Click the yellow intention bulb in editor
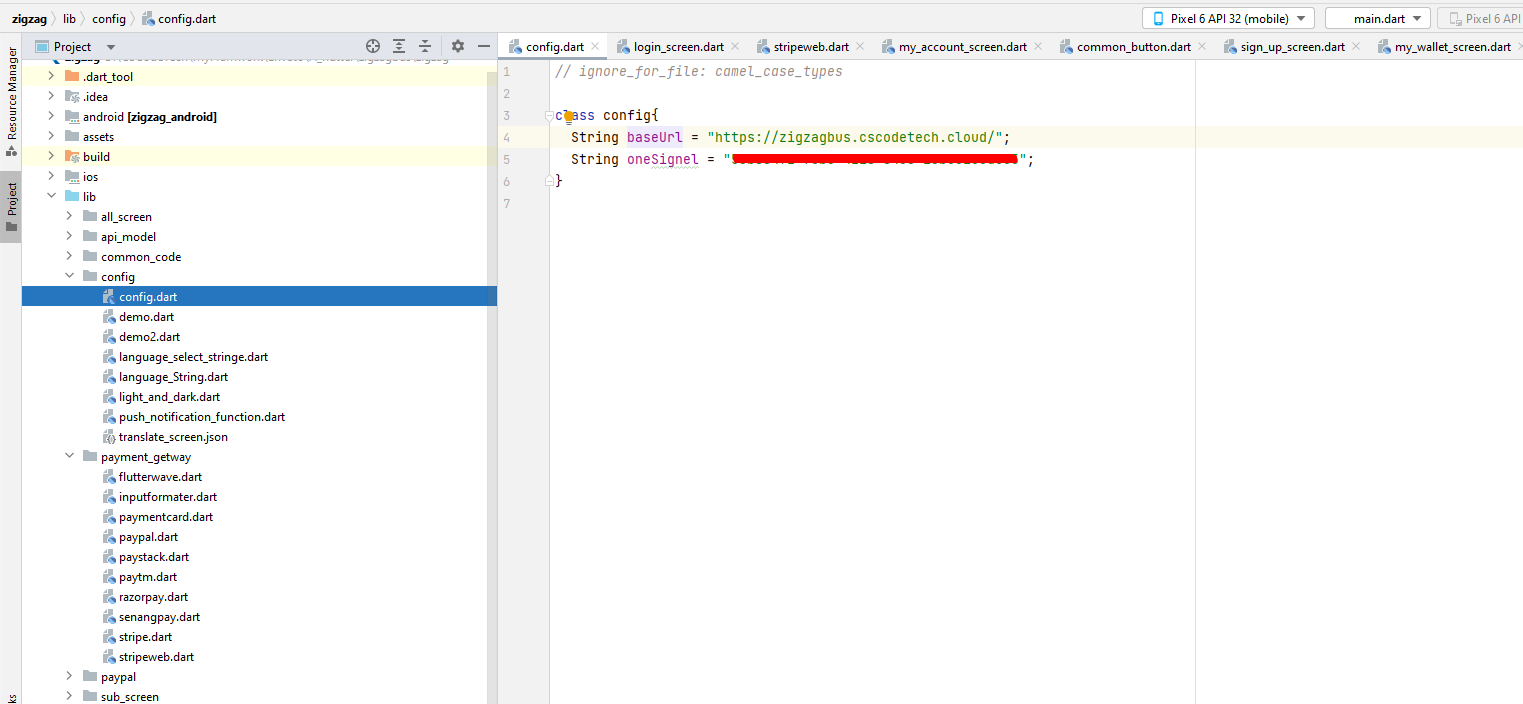 [x=568, y=116]
